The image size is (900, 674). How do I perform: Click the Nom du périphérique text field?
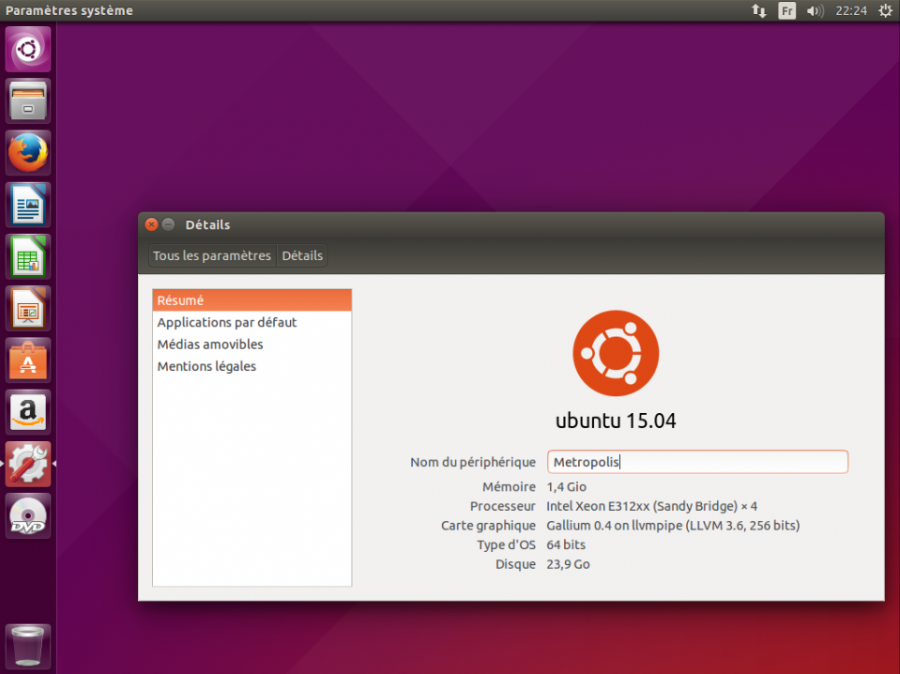pos(697,462)
